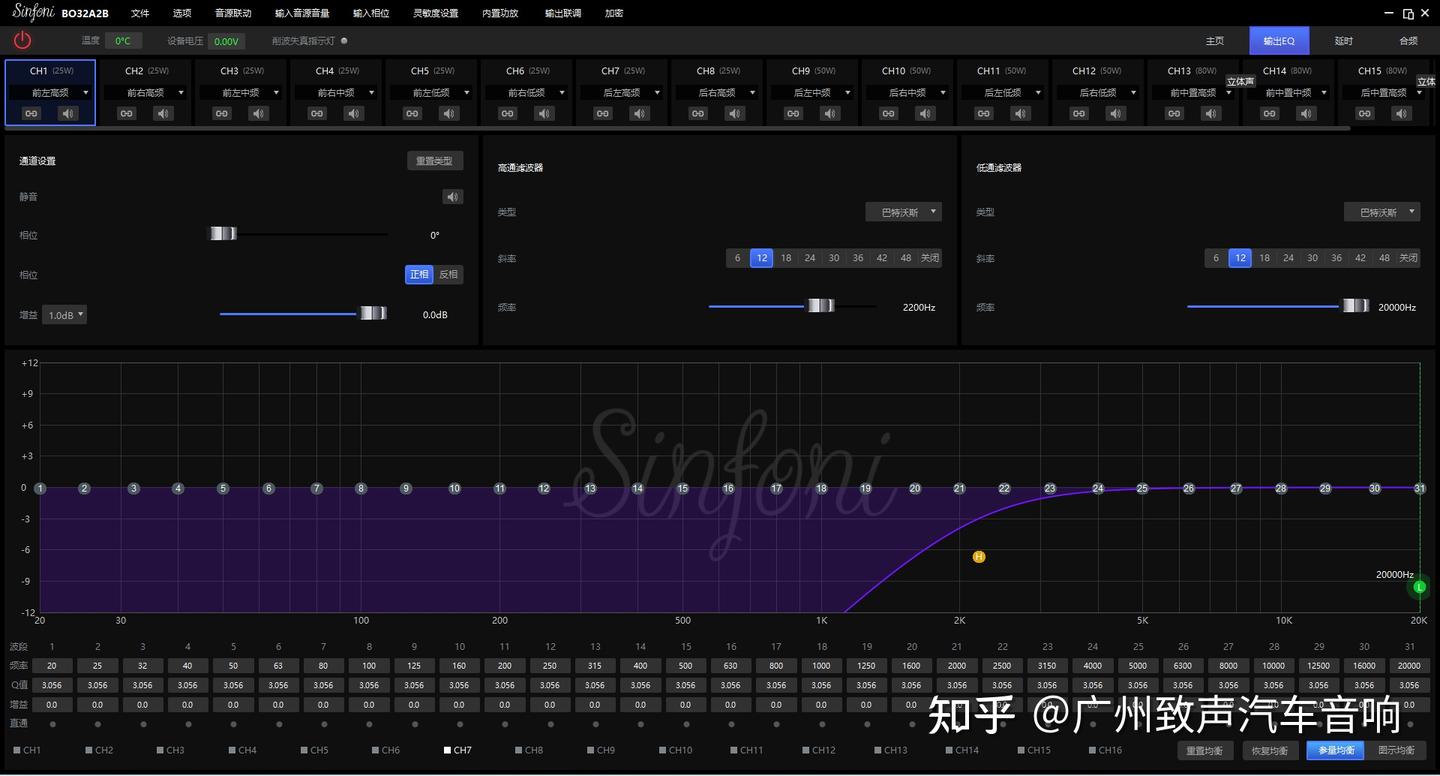Click CH13 link chain icon
This screenshot has width=1440, height=776.
click(1175, 113)
